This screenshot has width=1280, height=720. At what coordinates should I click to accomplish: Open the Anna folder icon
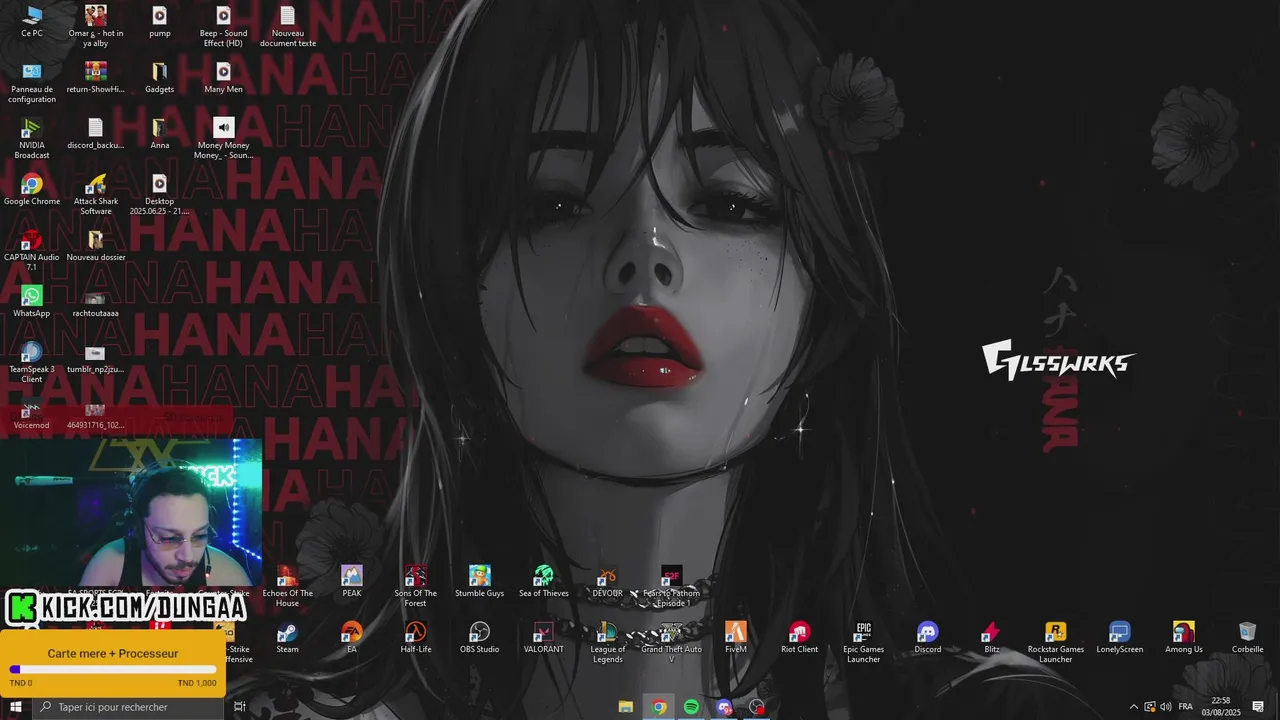(x=160, y=134)
